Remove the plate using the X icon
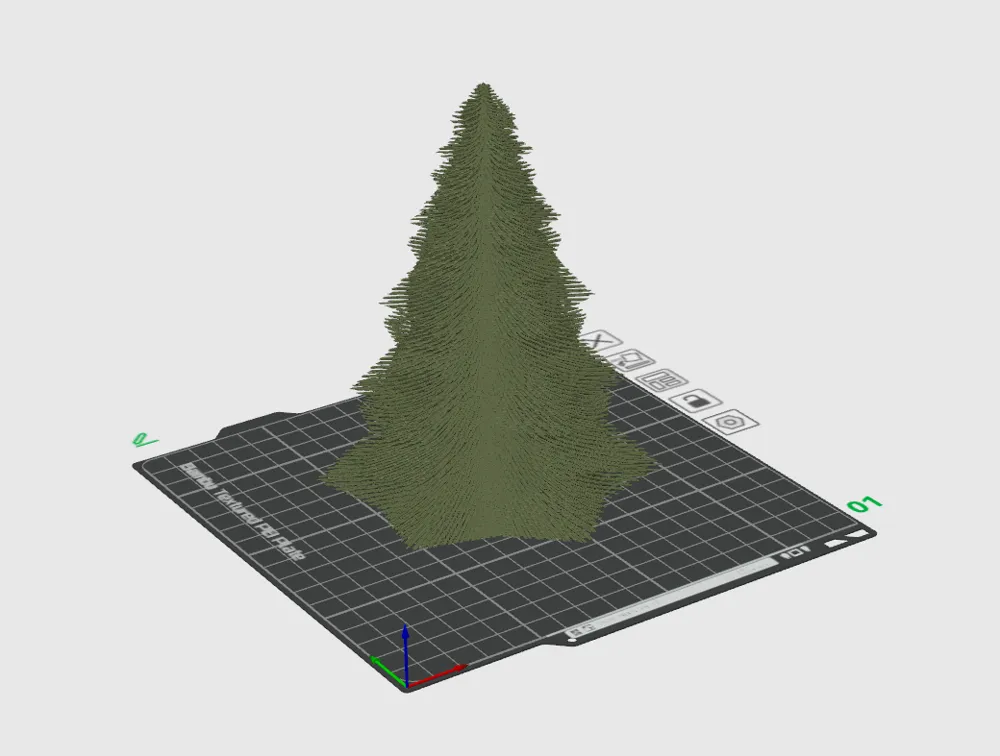The height and width of the screenshot is (756, 1000). [597, 341]
